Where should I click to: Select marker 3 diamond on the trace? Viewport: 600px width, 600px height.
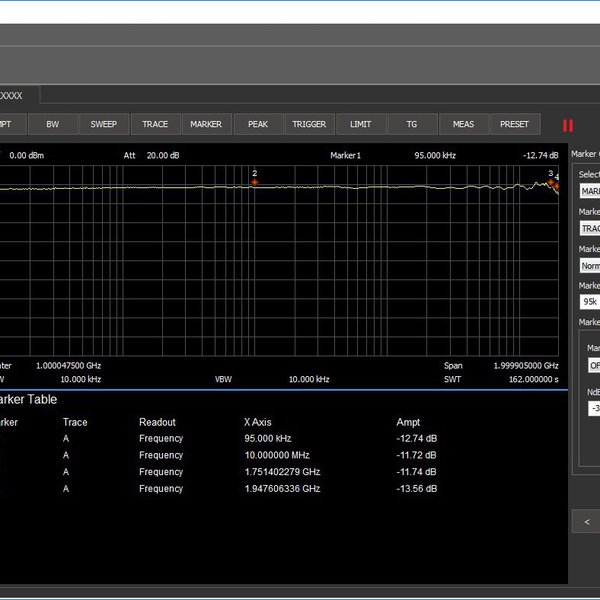(x=550, y=182)
